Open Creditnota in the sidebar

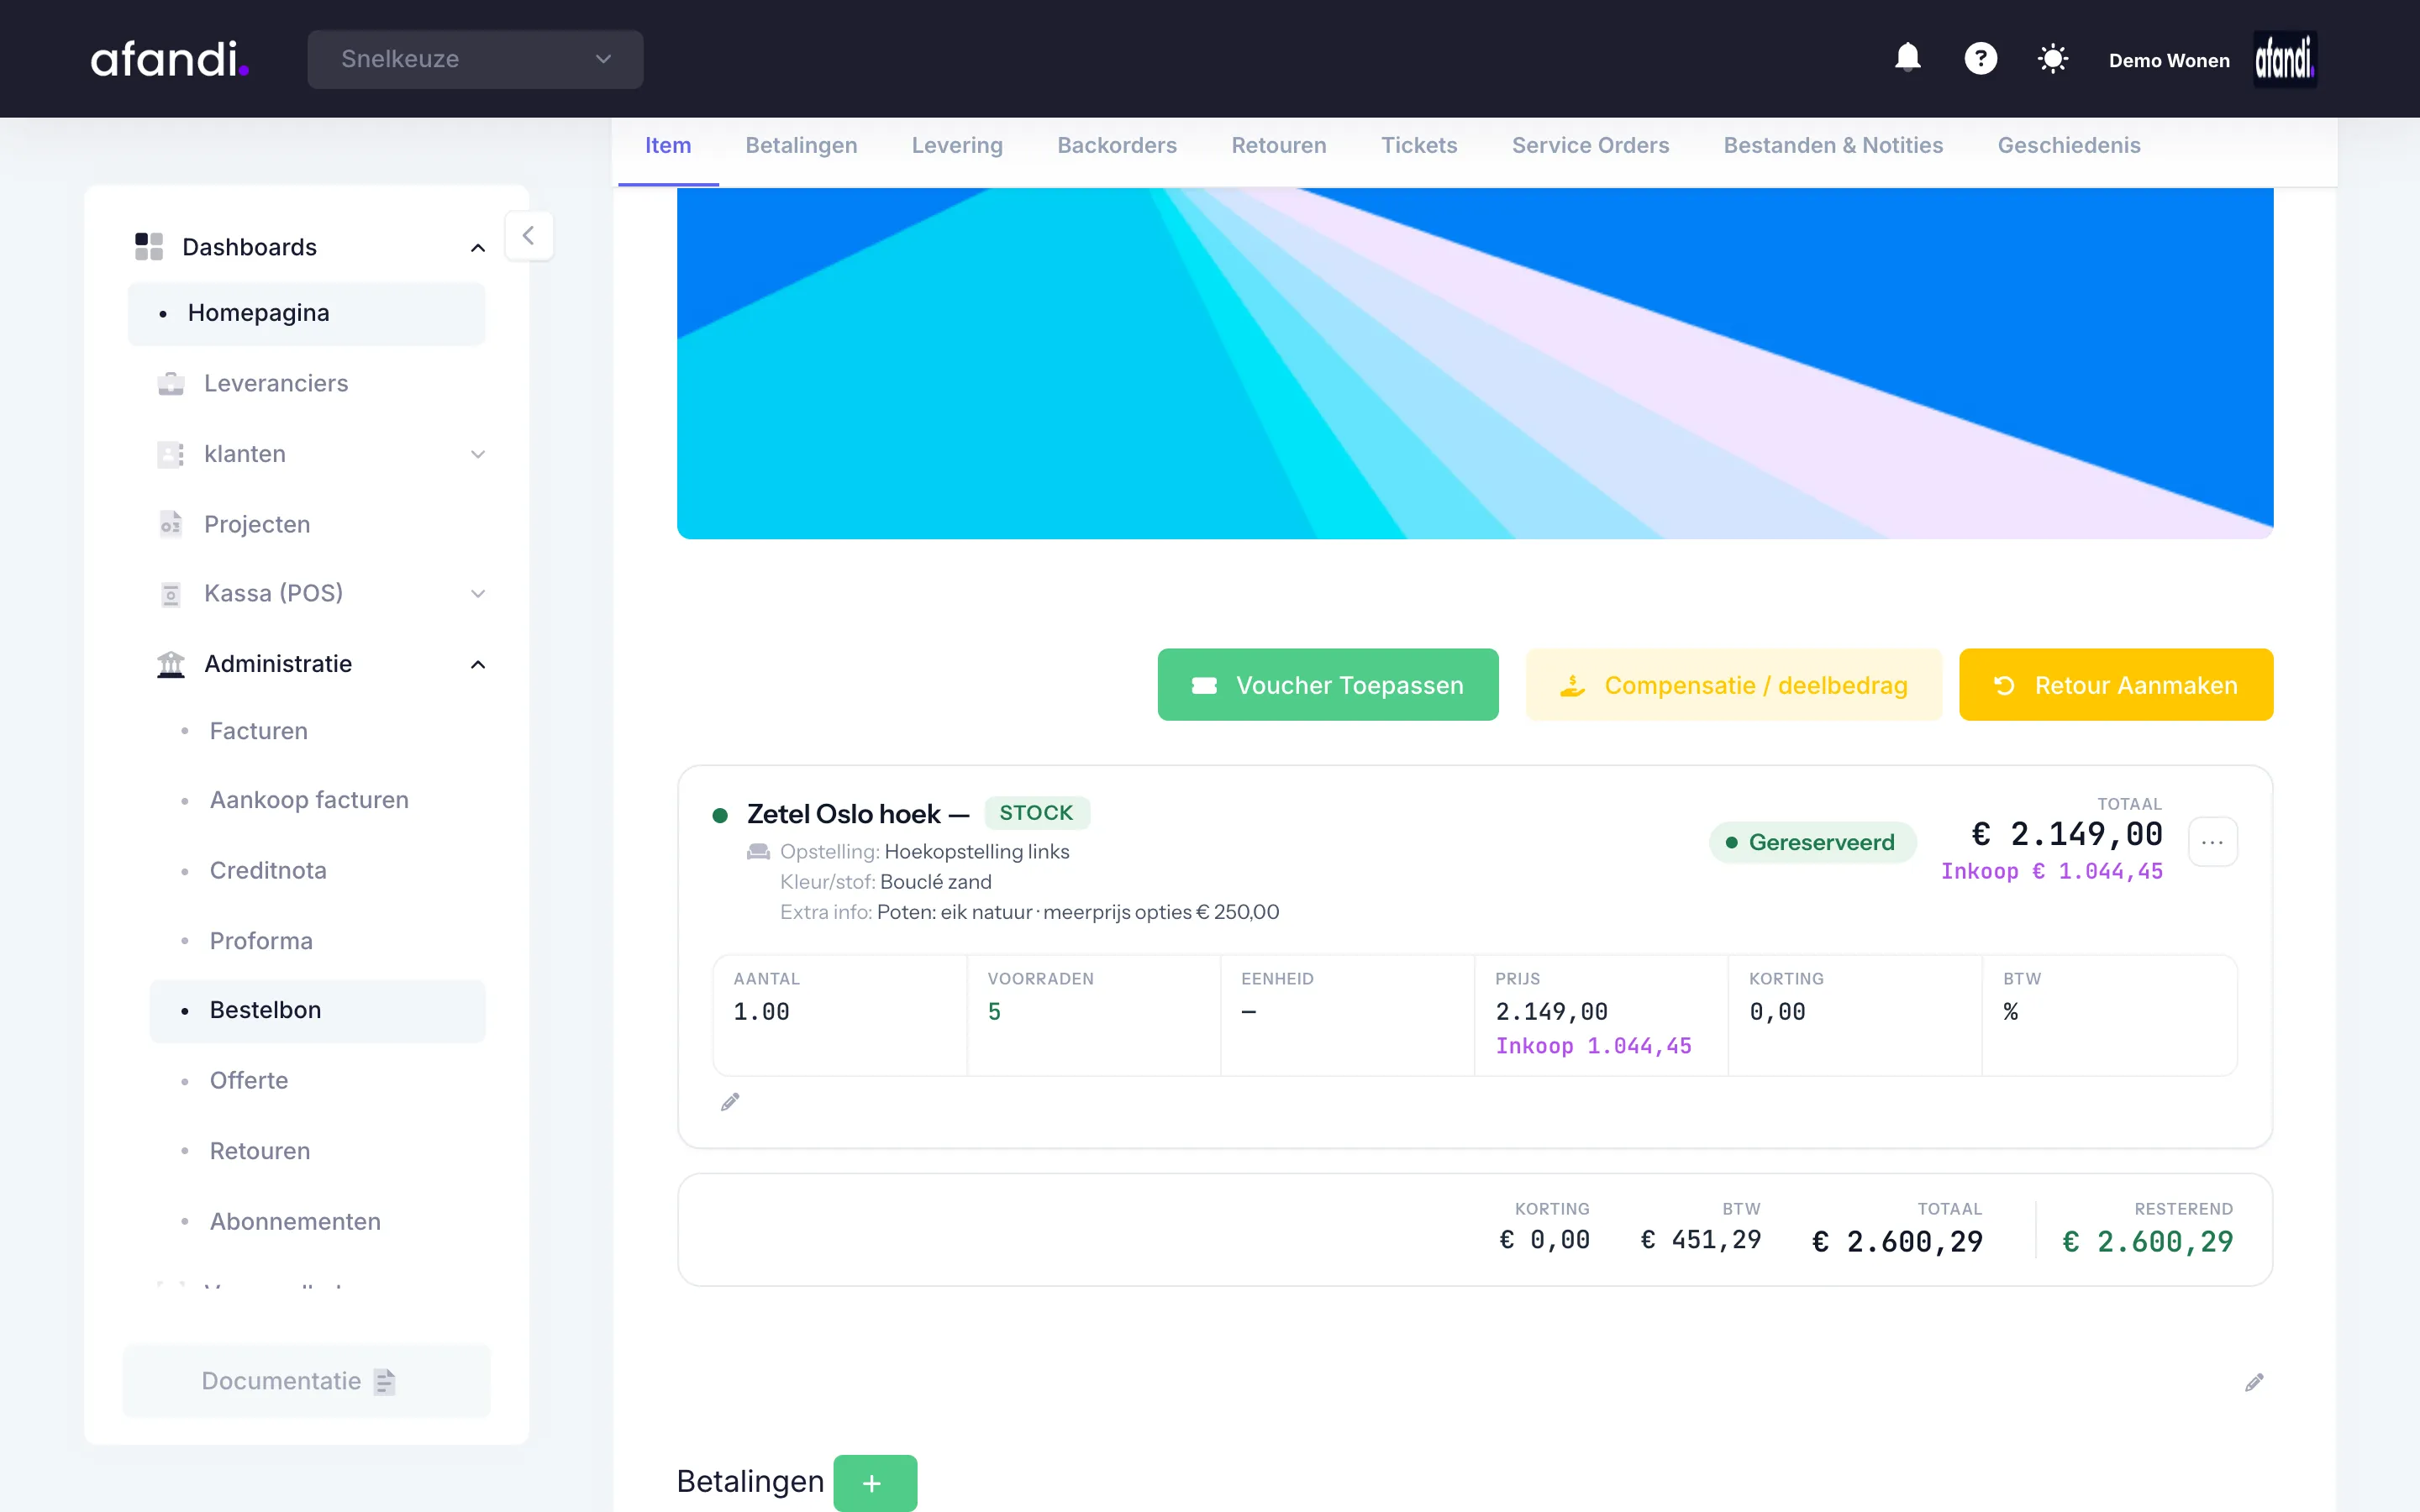268,871
